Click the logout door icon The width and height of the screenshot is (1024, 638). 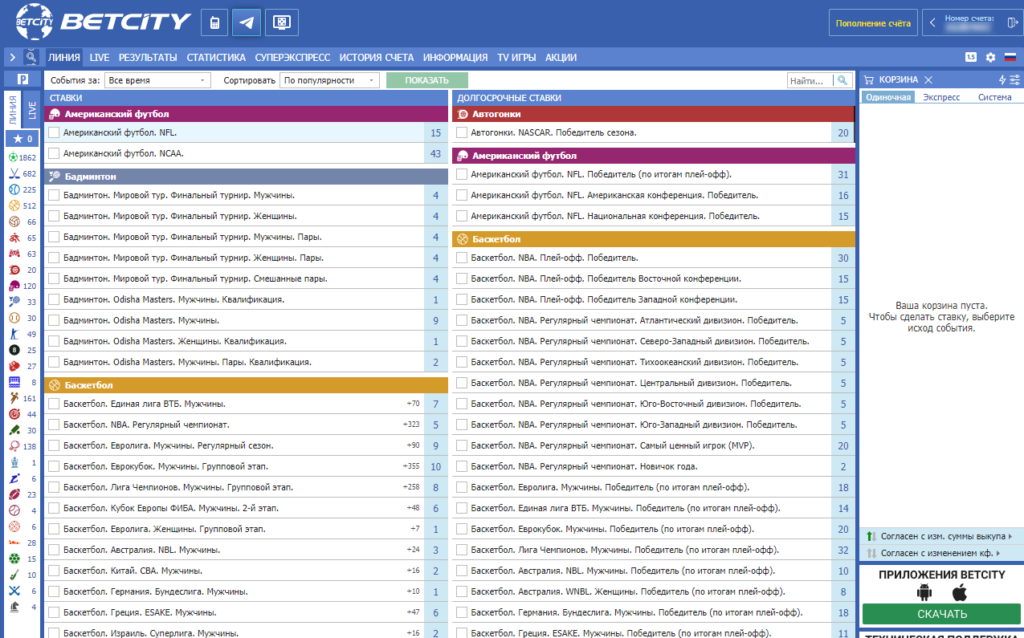pos(1012,22)
